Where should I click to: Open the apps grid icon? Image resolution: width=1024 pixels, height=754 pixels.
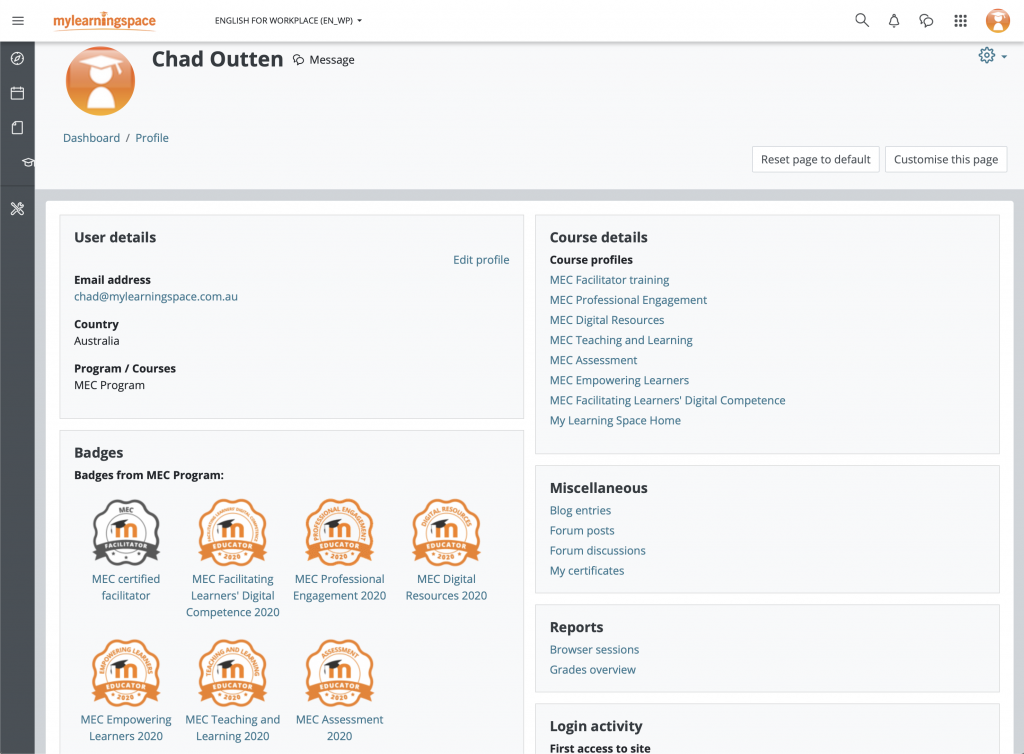[960, 21]
